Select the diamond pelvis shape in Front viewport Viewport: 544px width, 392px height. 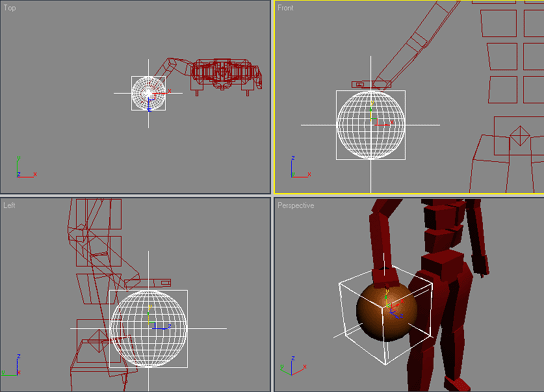(520, 136)
